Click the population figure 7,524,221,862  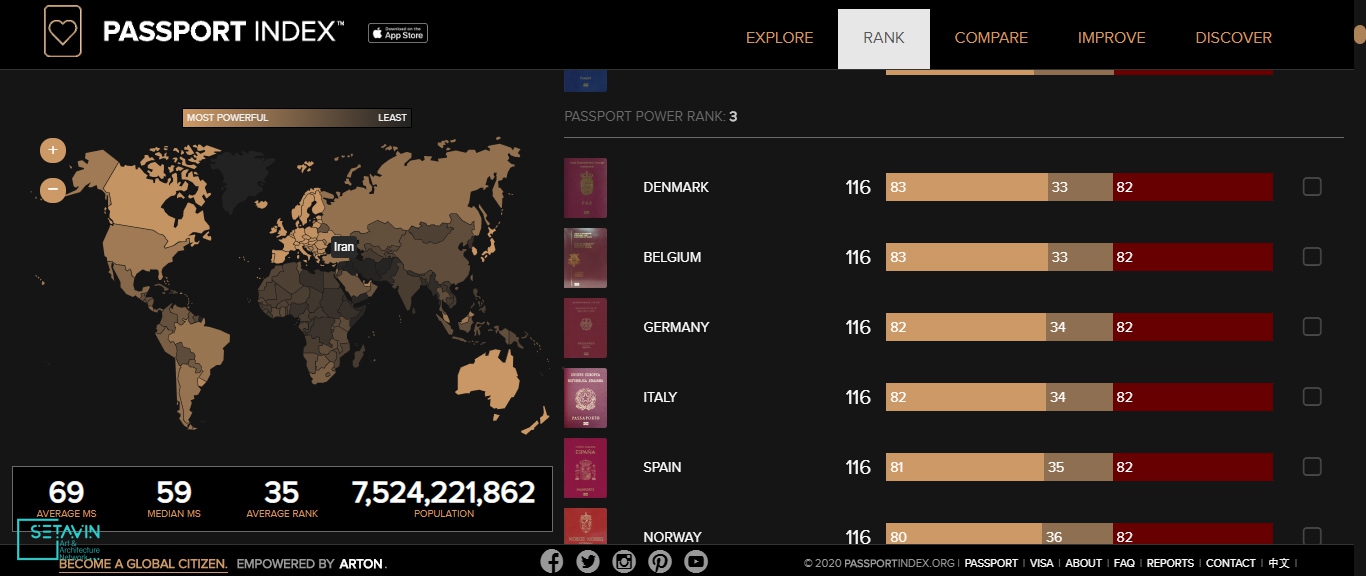coord(443,492)
